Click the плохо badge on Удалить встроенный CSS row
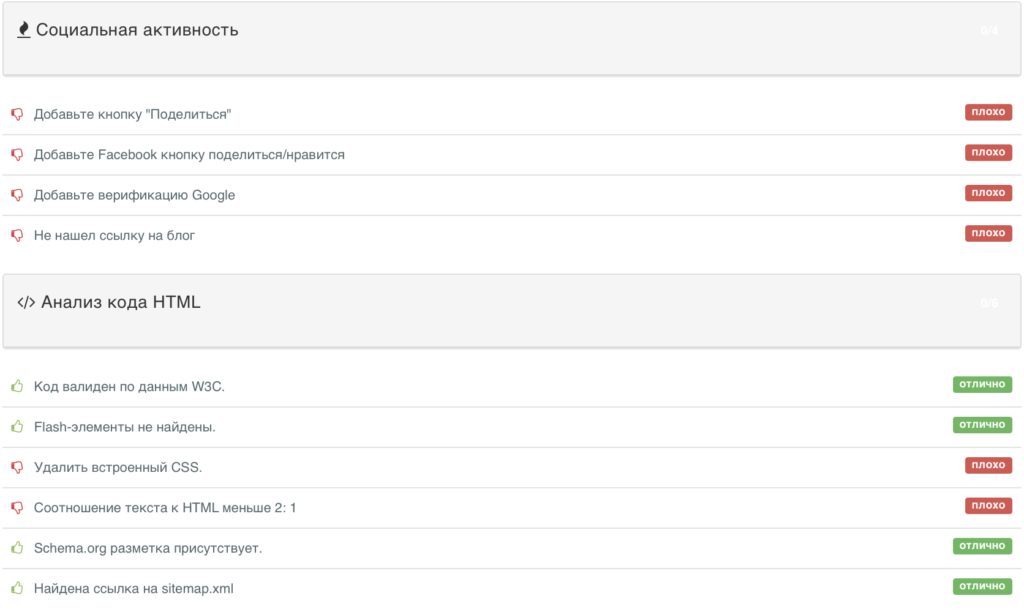This screenshot has width=1024, height=612. tap(988, 465)
